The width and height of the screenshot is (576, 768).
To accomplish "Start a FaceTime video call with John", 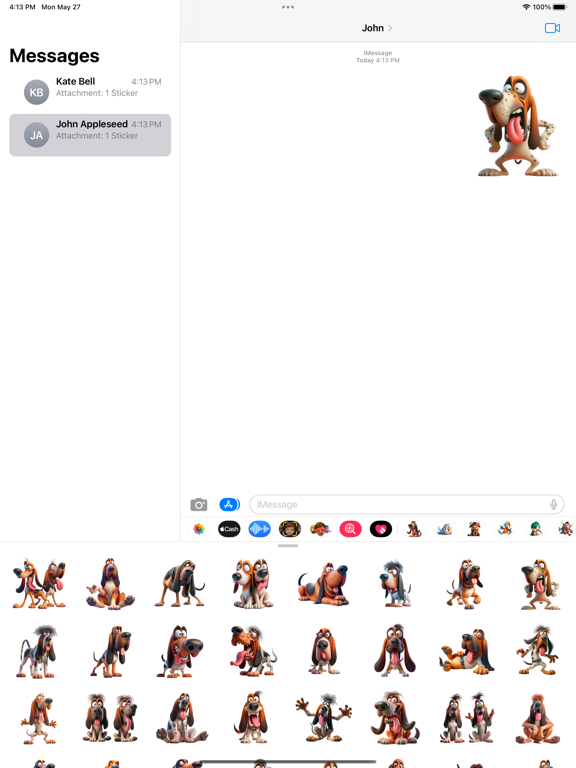I will (552, 28).
